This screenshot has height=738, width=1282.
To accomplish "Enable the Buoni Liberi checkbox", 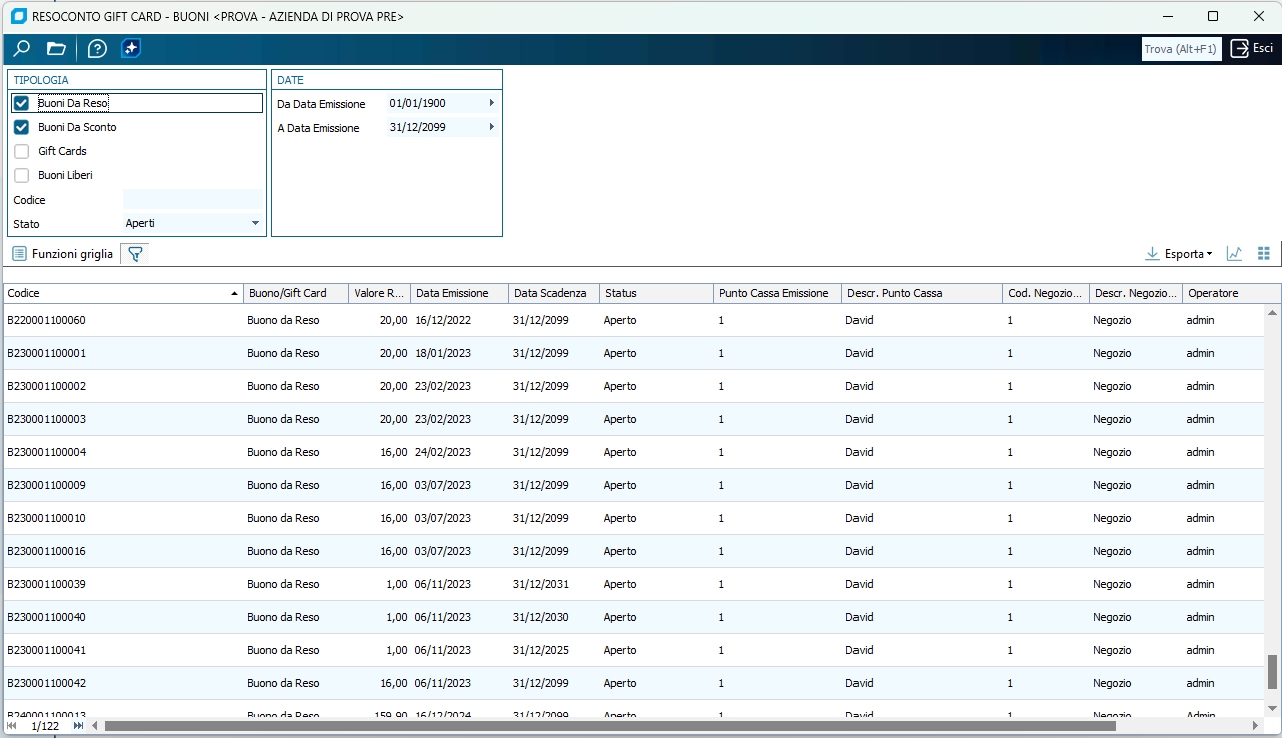I will click(21, 175).
